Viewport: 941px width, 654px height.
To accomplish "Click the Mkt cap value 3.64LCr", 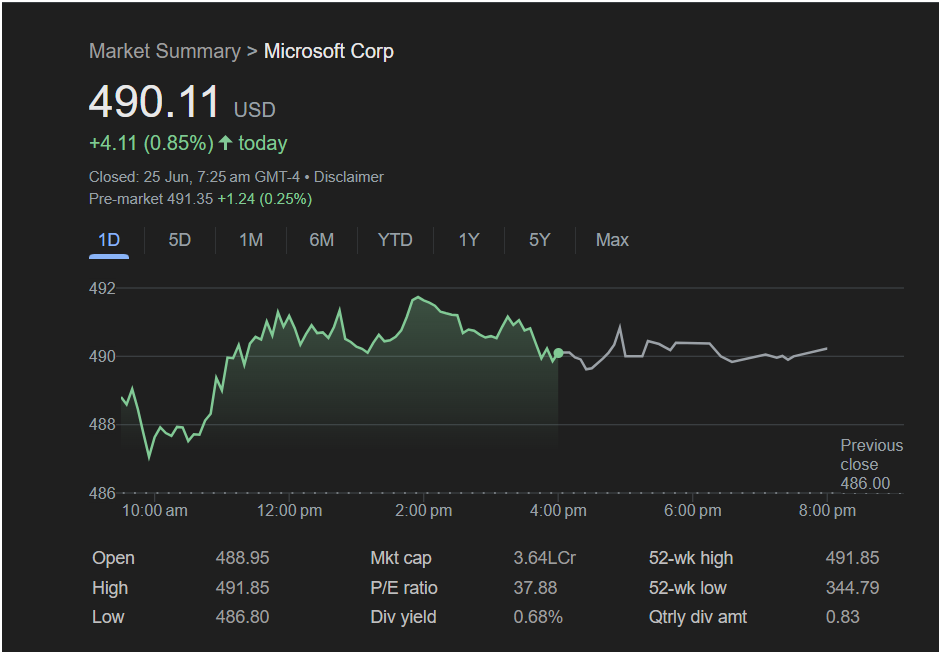I will coord(544,558).
